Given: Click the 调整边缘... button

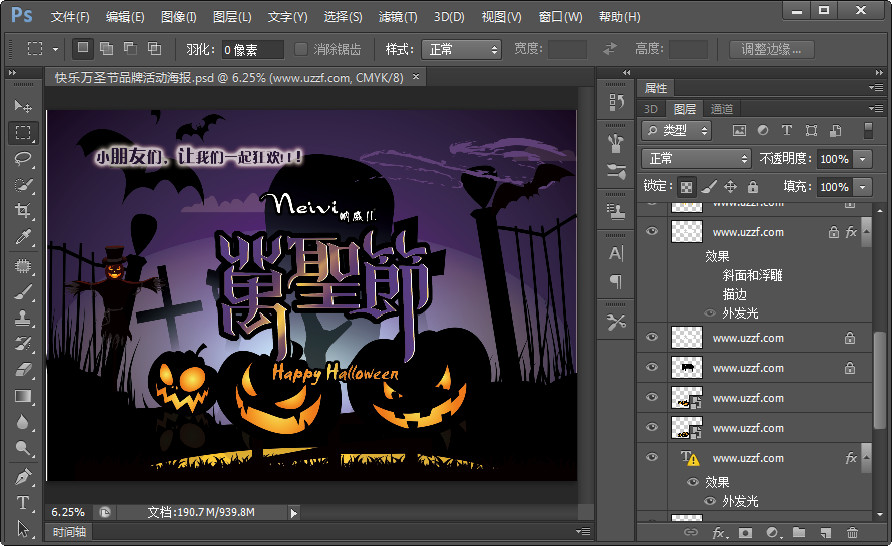Looking at the screenshot, I should click(771, 49).
